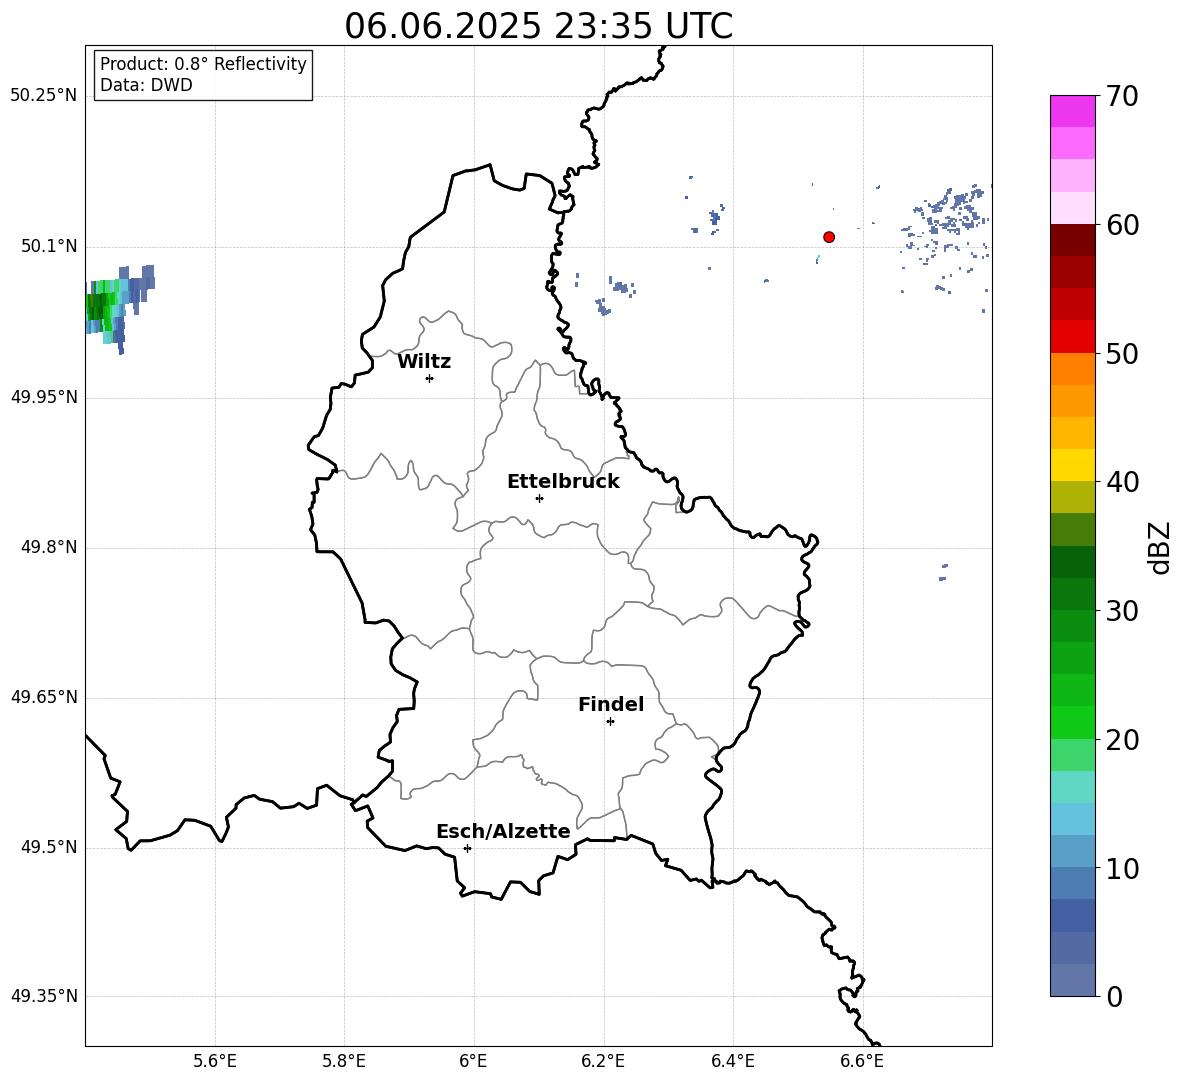
Task: Click the 49.8°N latitude label
Action: pos(49,547)
